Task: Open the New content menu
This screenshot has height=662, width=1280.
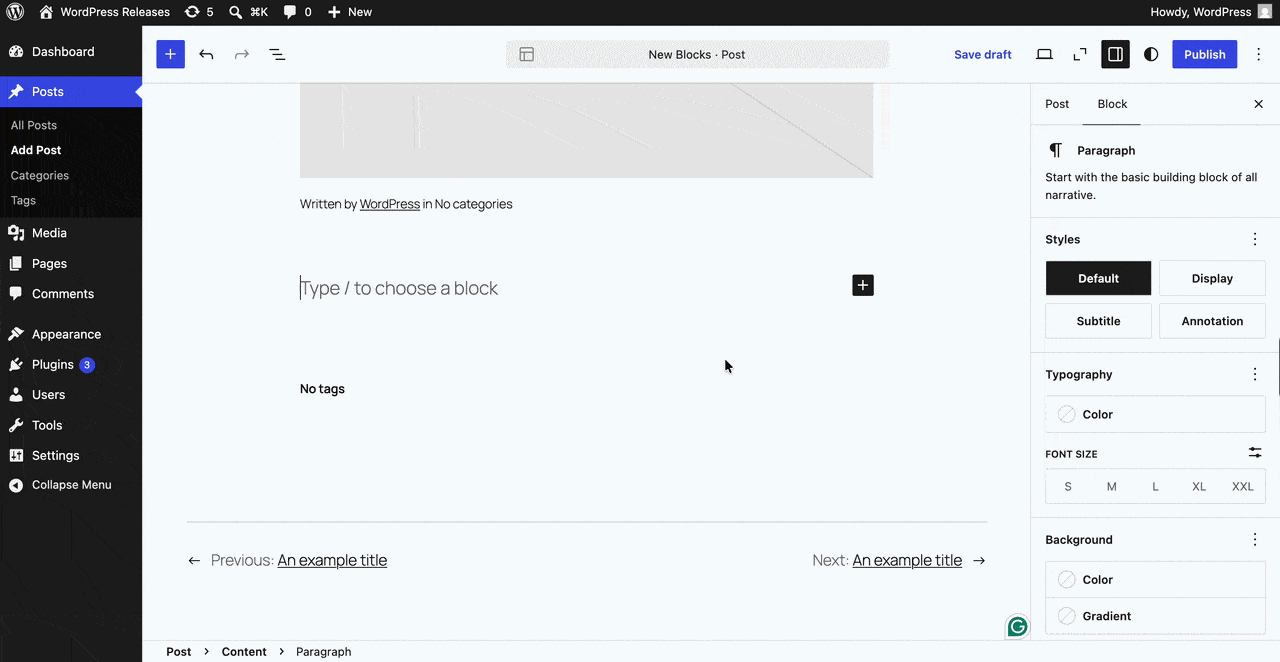Action: click(350, 12)
